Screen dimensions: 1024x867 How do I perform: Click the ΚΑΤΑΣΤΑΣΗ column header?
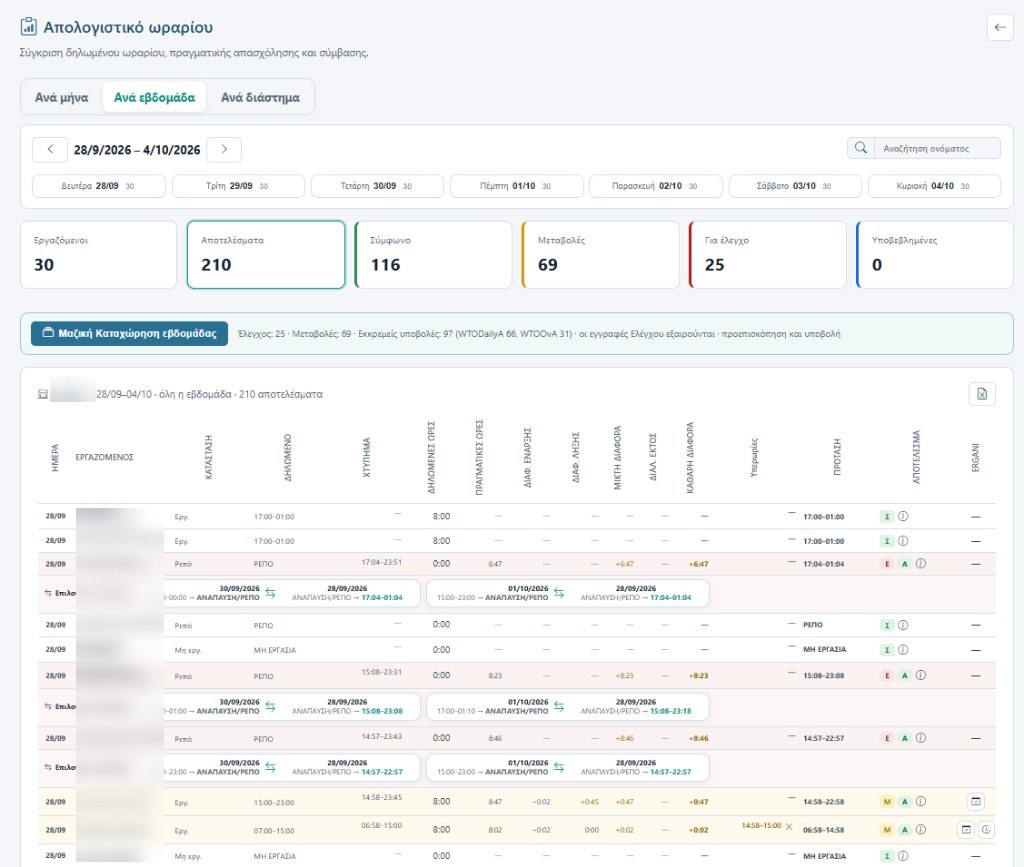point(208,457)
